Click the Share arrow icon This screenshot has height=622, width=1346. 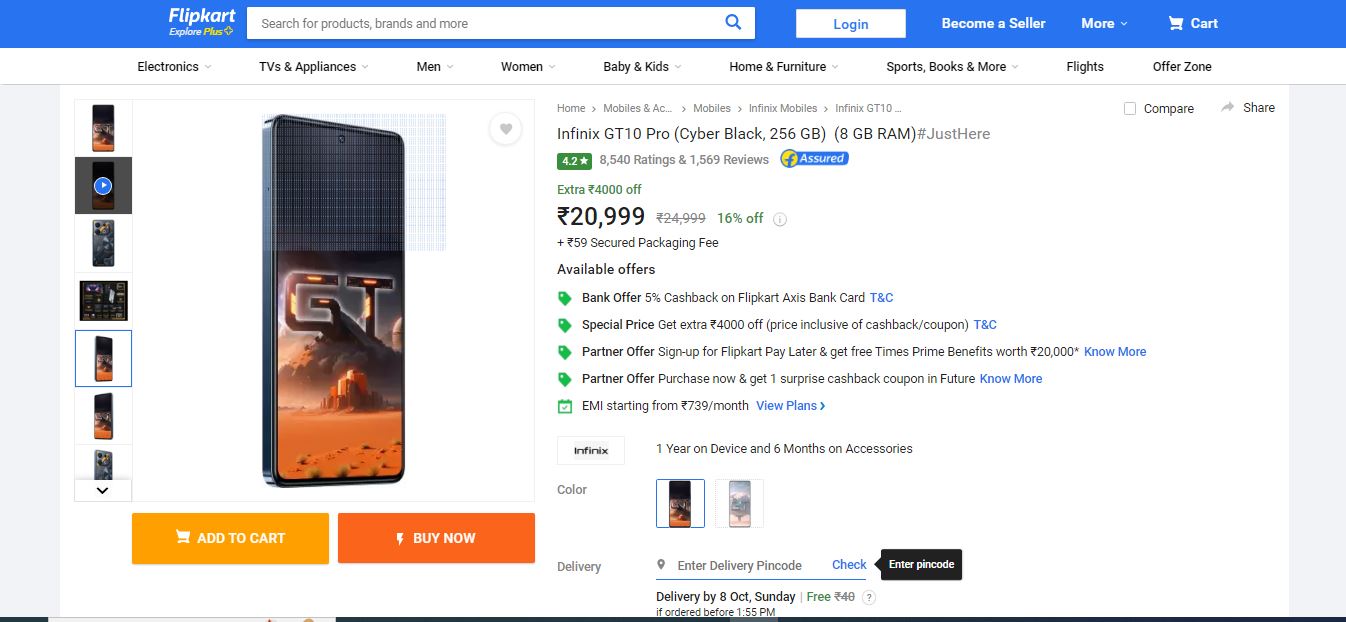click(x=1227, y=107)
